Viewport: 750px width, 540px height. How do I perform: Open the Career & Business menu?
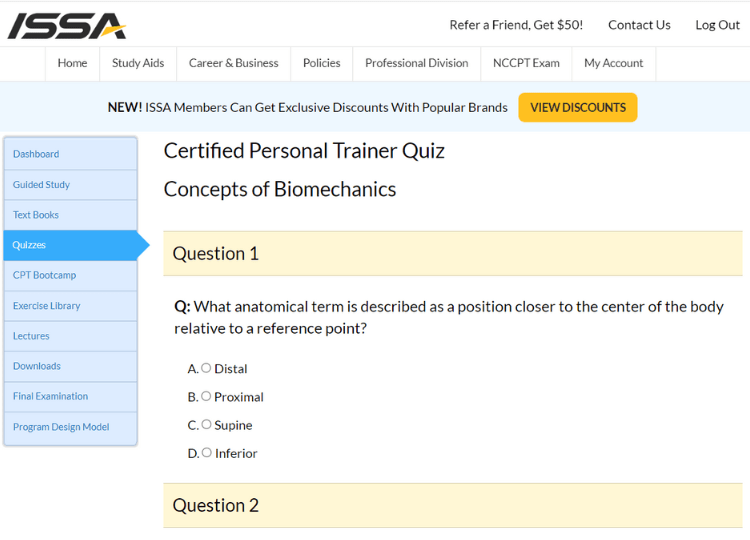point(233,63)
